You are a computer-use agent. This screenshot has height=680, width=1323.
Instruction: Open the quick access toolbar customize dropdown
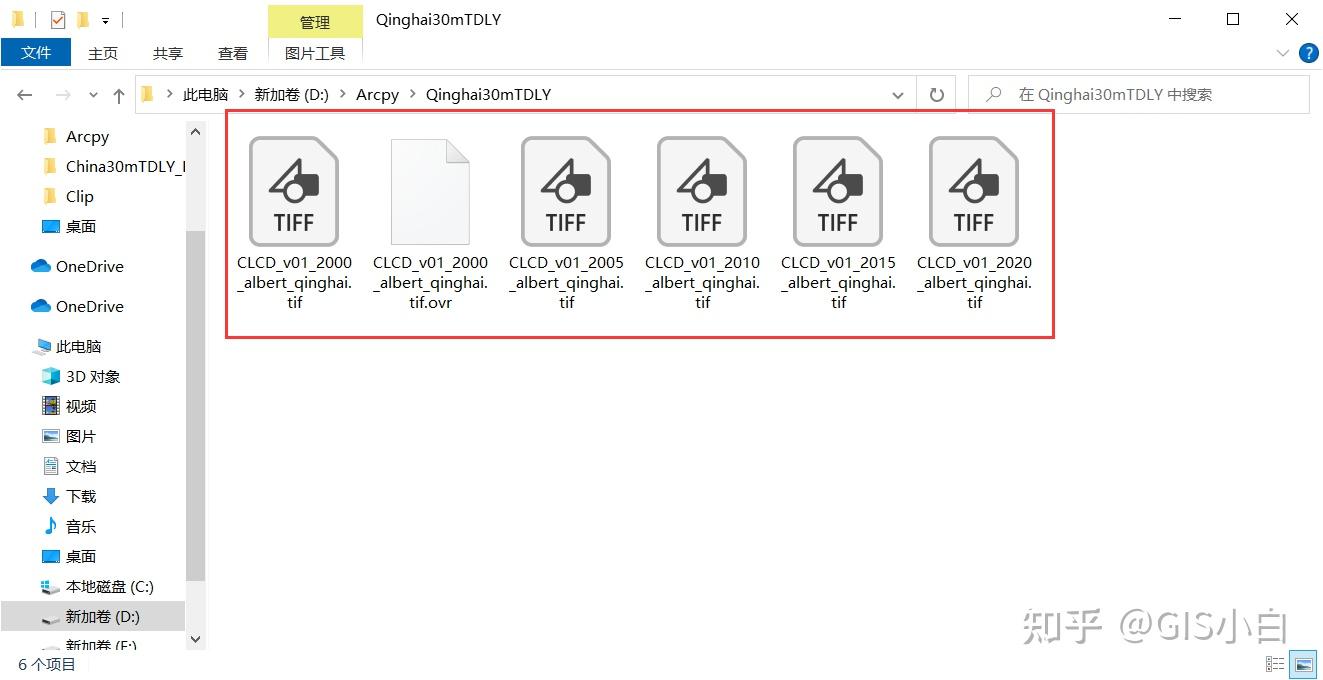tap(105, 20)
